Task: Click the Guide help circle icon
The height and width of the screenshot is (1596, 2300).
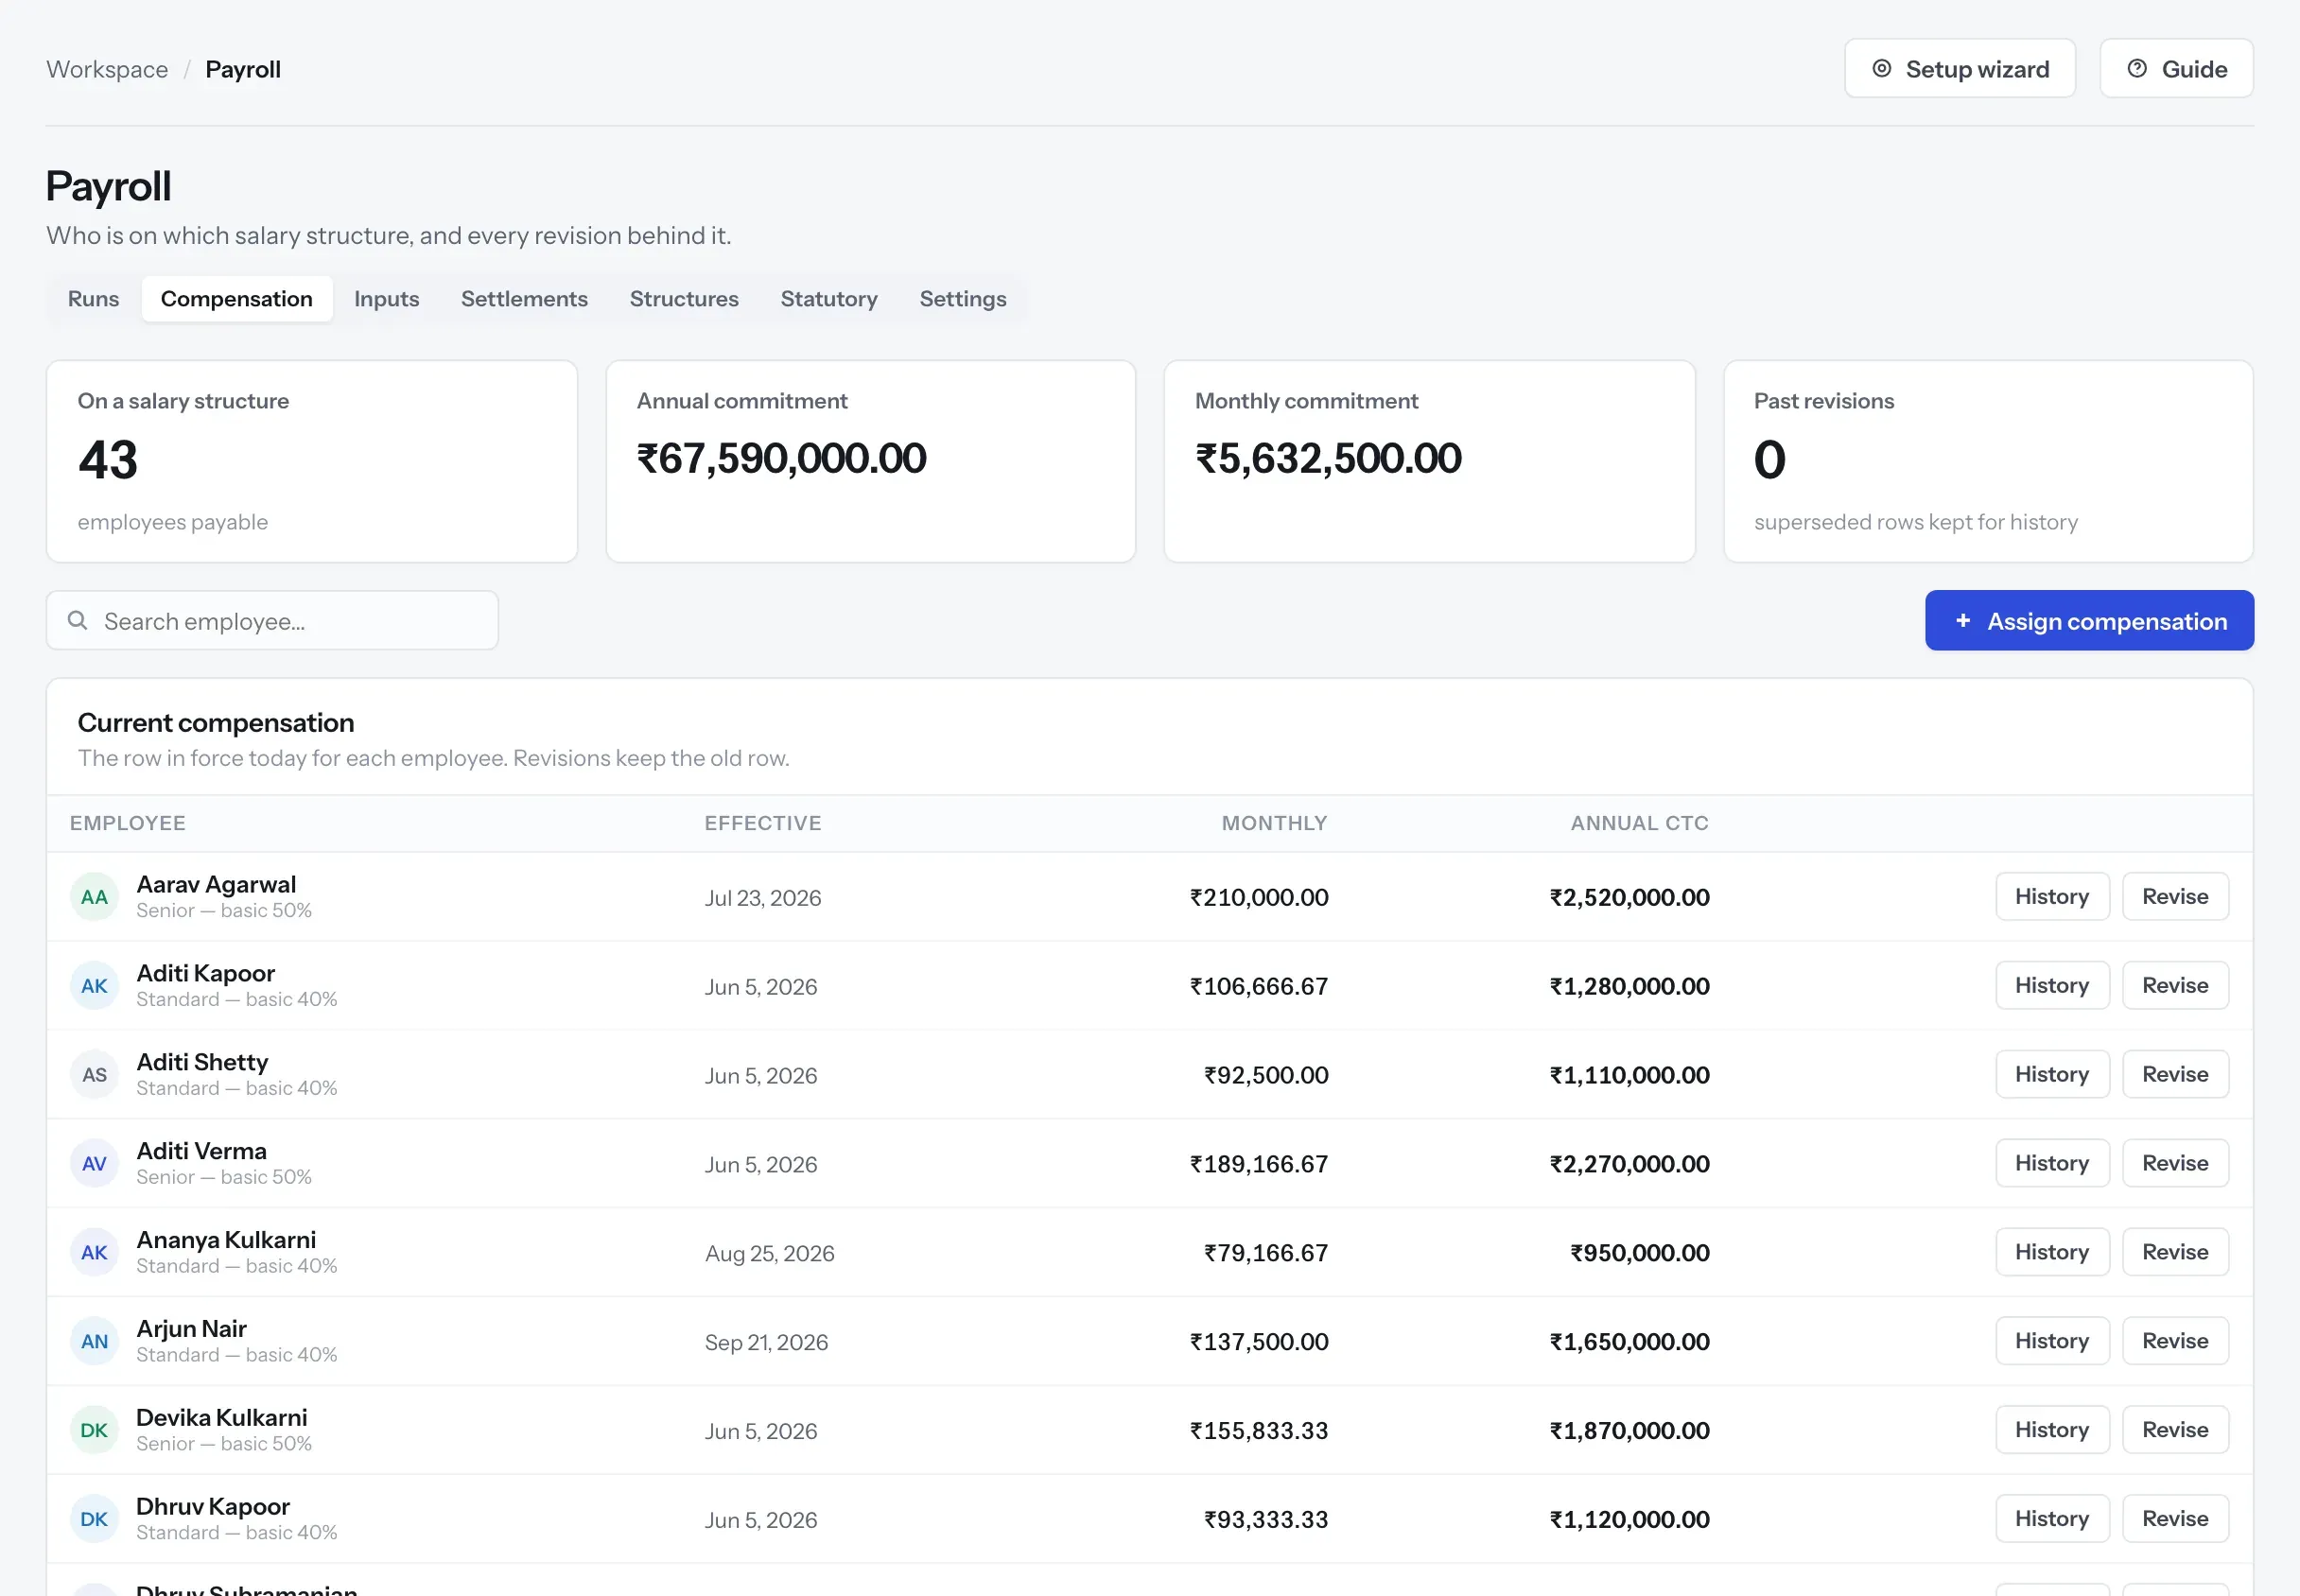Action: (2137, 68)
